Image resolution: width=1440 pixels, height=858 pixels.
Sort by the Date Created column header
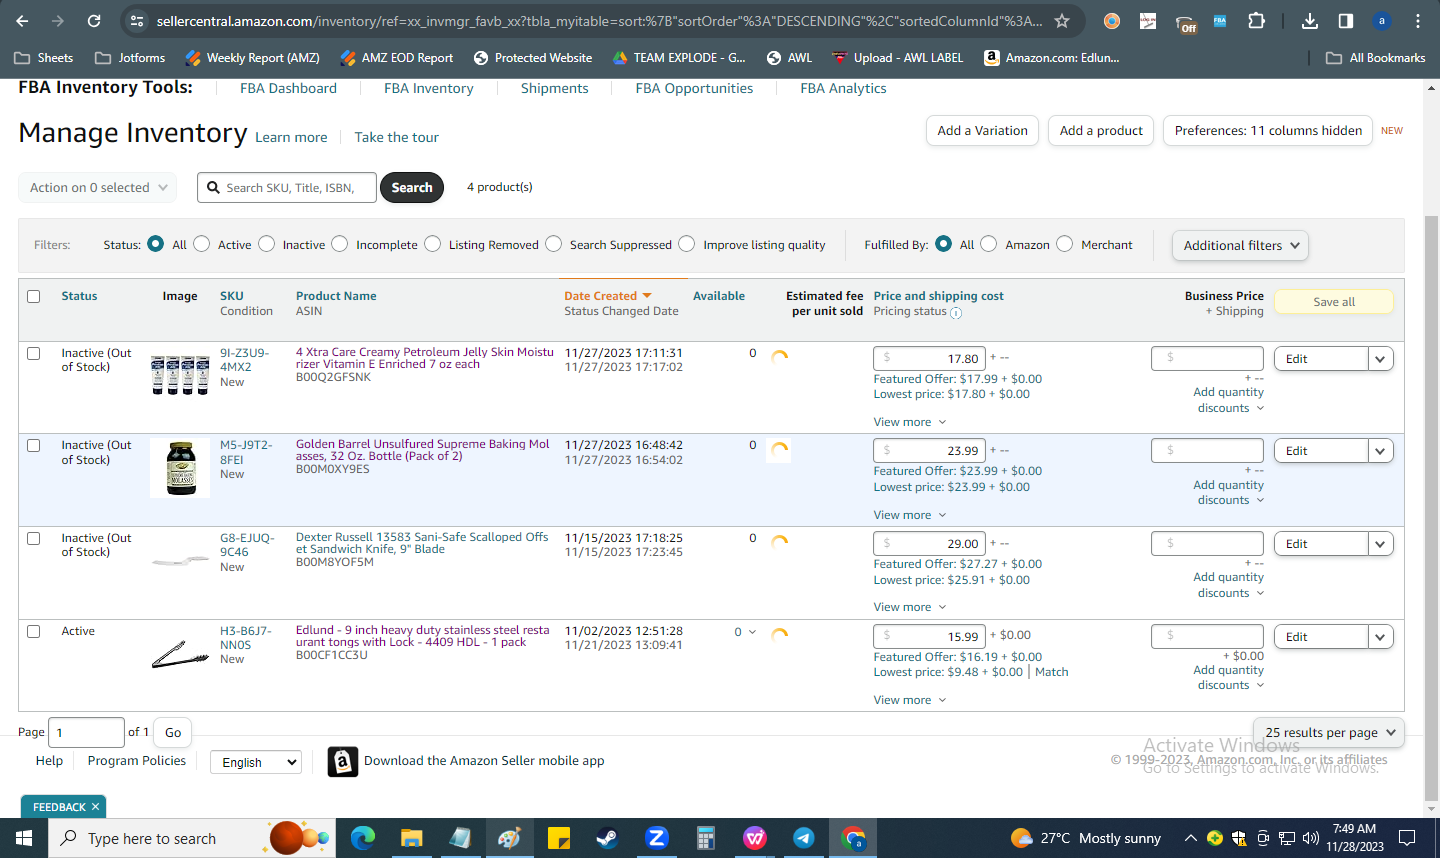click(608, 296)
